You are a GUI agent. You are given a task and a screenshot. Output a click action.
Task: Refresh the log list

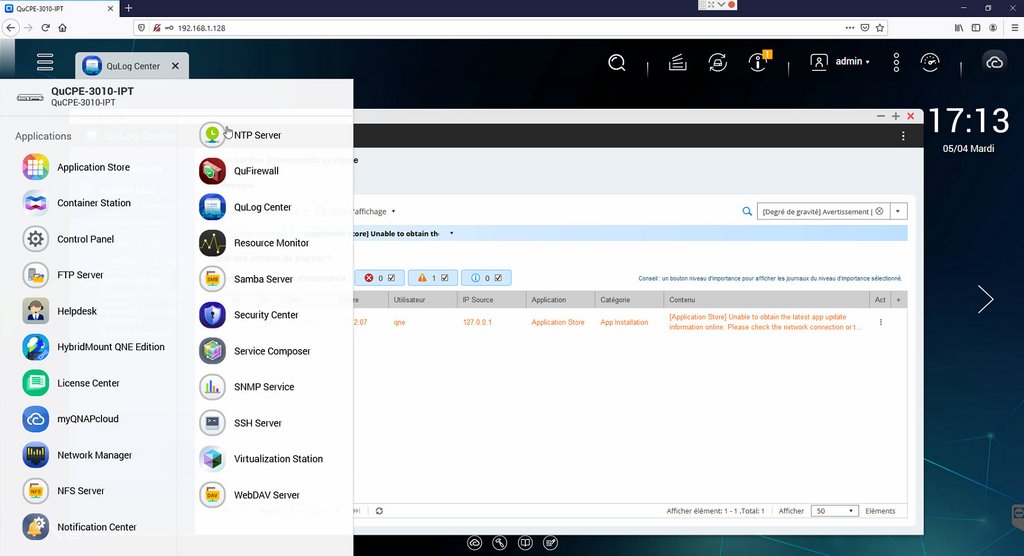(379, 511)
